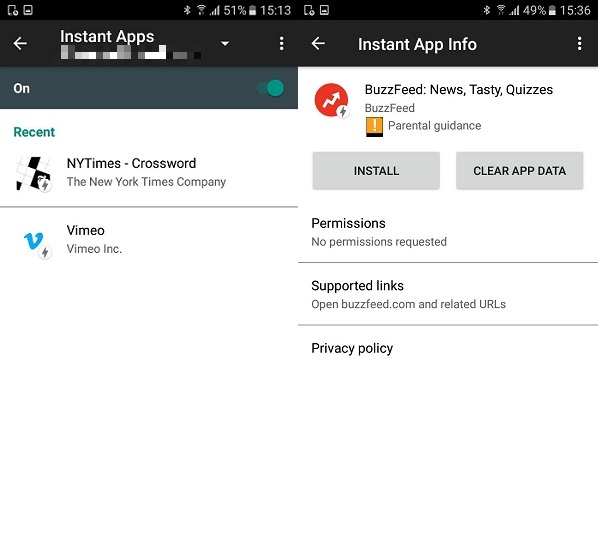This screenshot has width=598, height=533.
Task: Go back from Instant App Info screen
Action: point(318,43)
